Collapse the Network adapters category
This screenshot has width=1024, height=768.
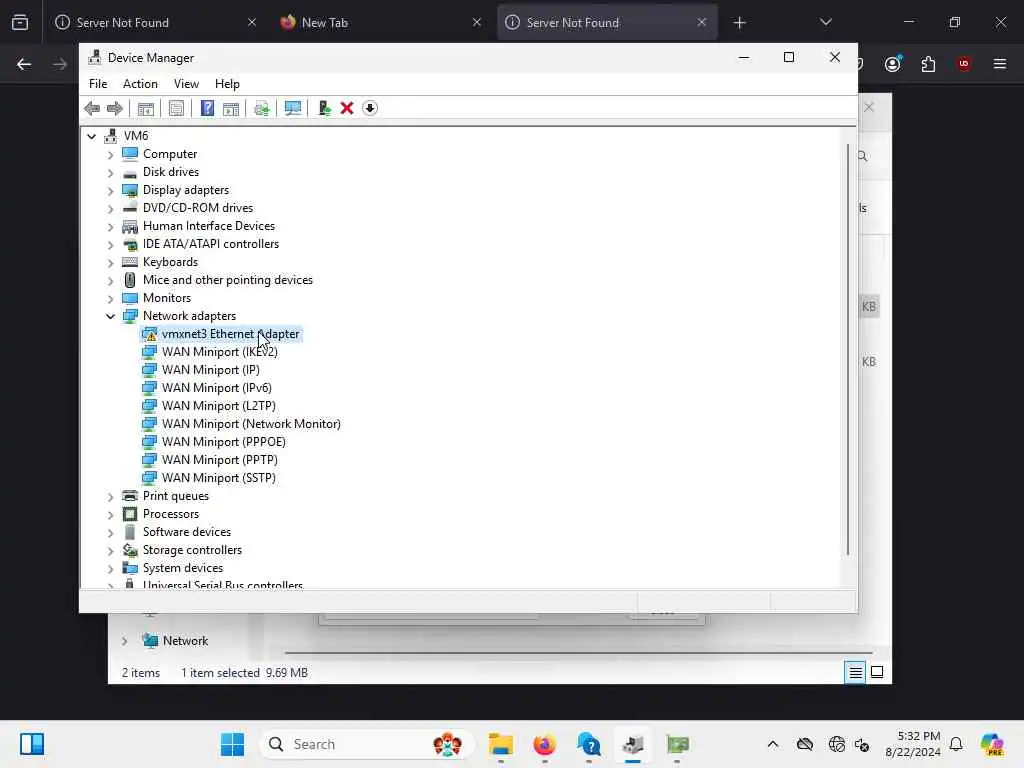[x=110, y=316]
